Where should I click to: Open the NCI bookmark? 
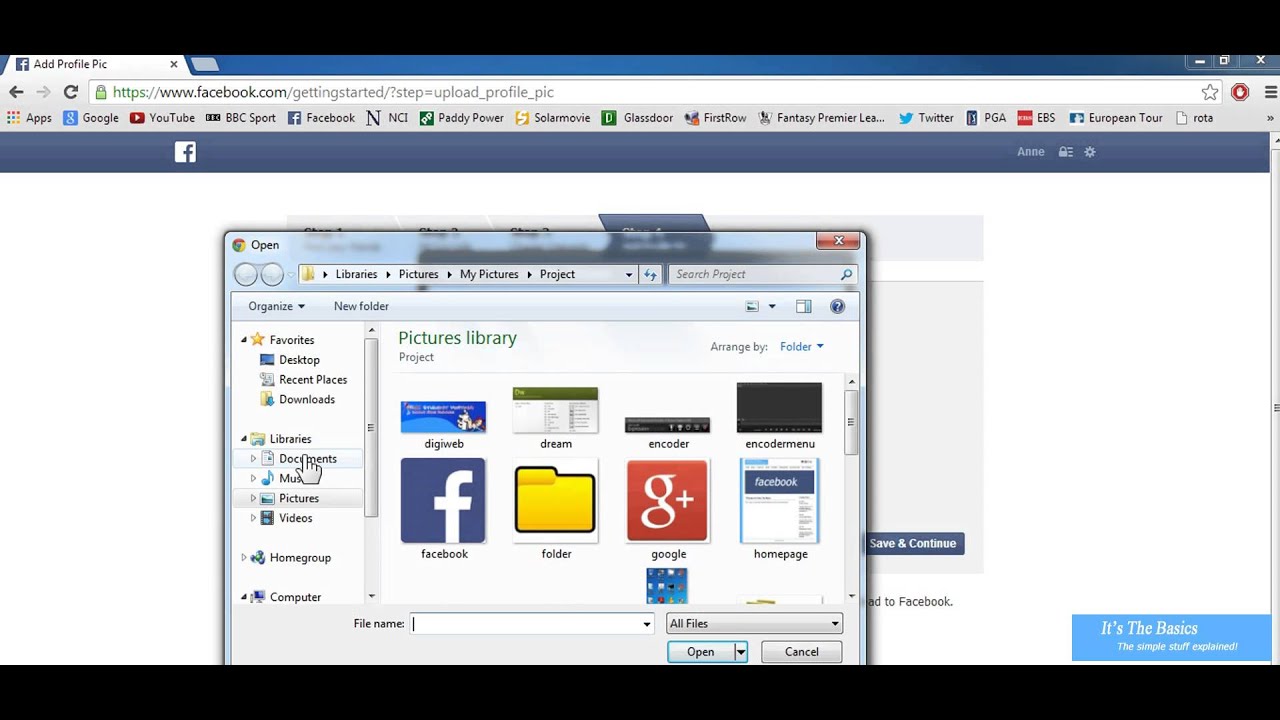pyautogui.click(x=387, y=118)
